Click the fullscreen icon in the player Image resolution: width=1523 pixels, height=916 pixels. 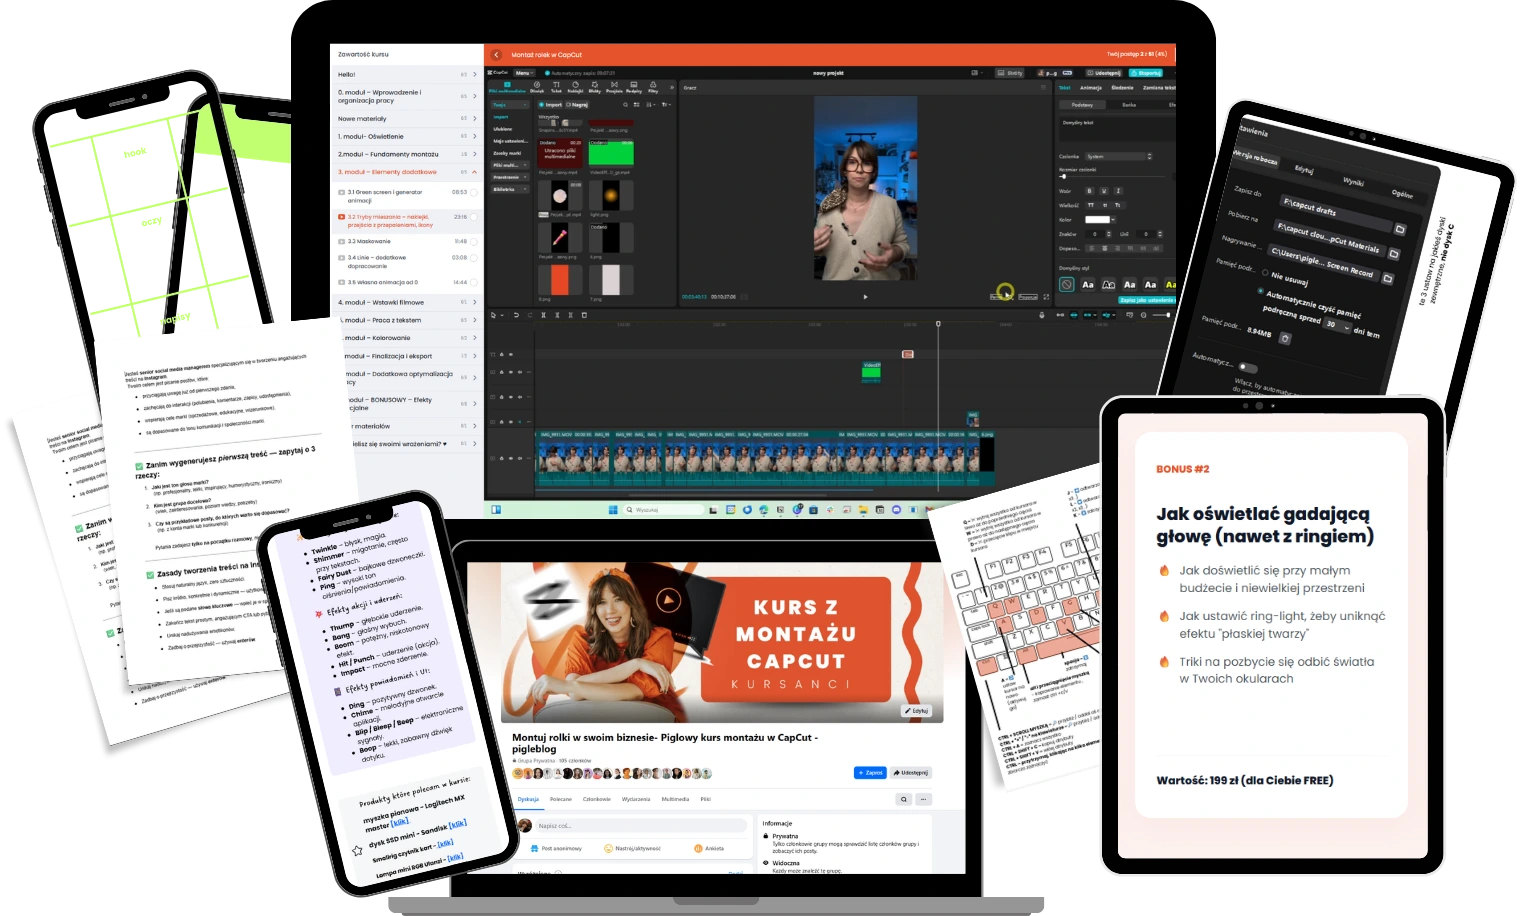(x=1047, y=297)
